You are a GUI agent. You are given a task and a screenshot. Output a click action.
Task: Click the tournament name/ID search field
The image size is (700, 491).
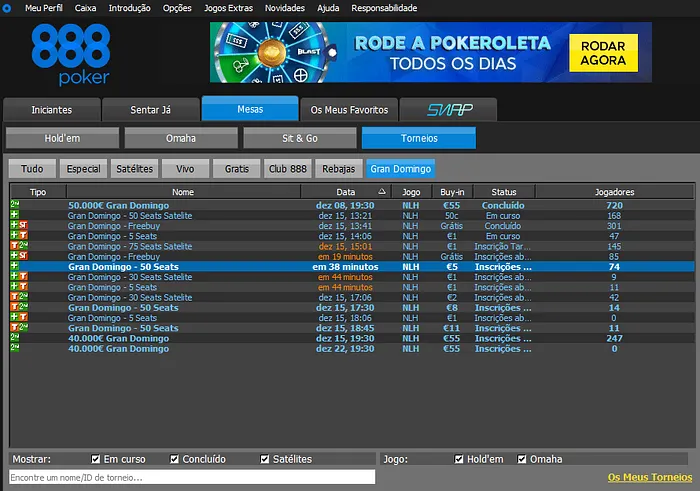(x=192, y=477)
